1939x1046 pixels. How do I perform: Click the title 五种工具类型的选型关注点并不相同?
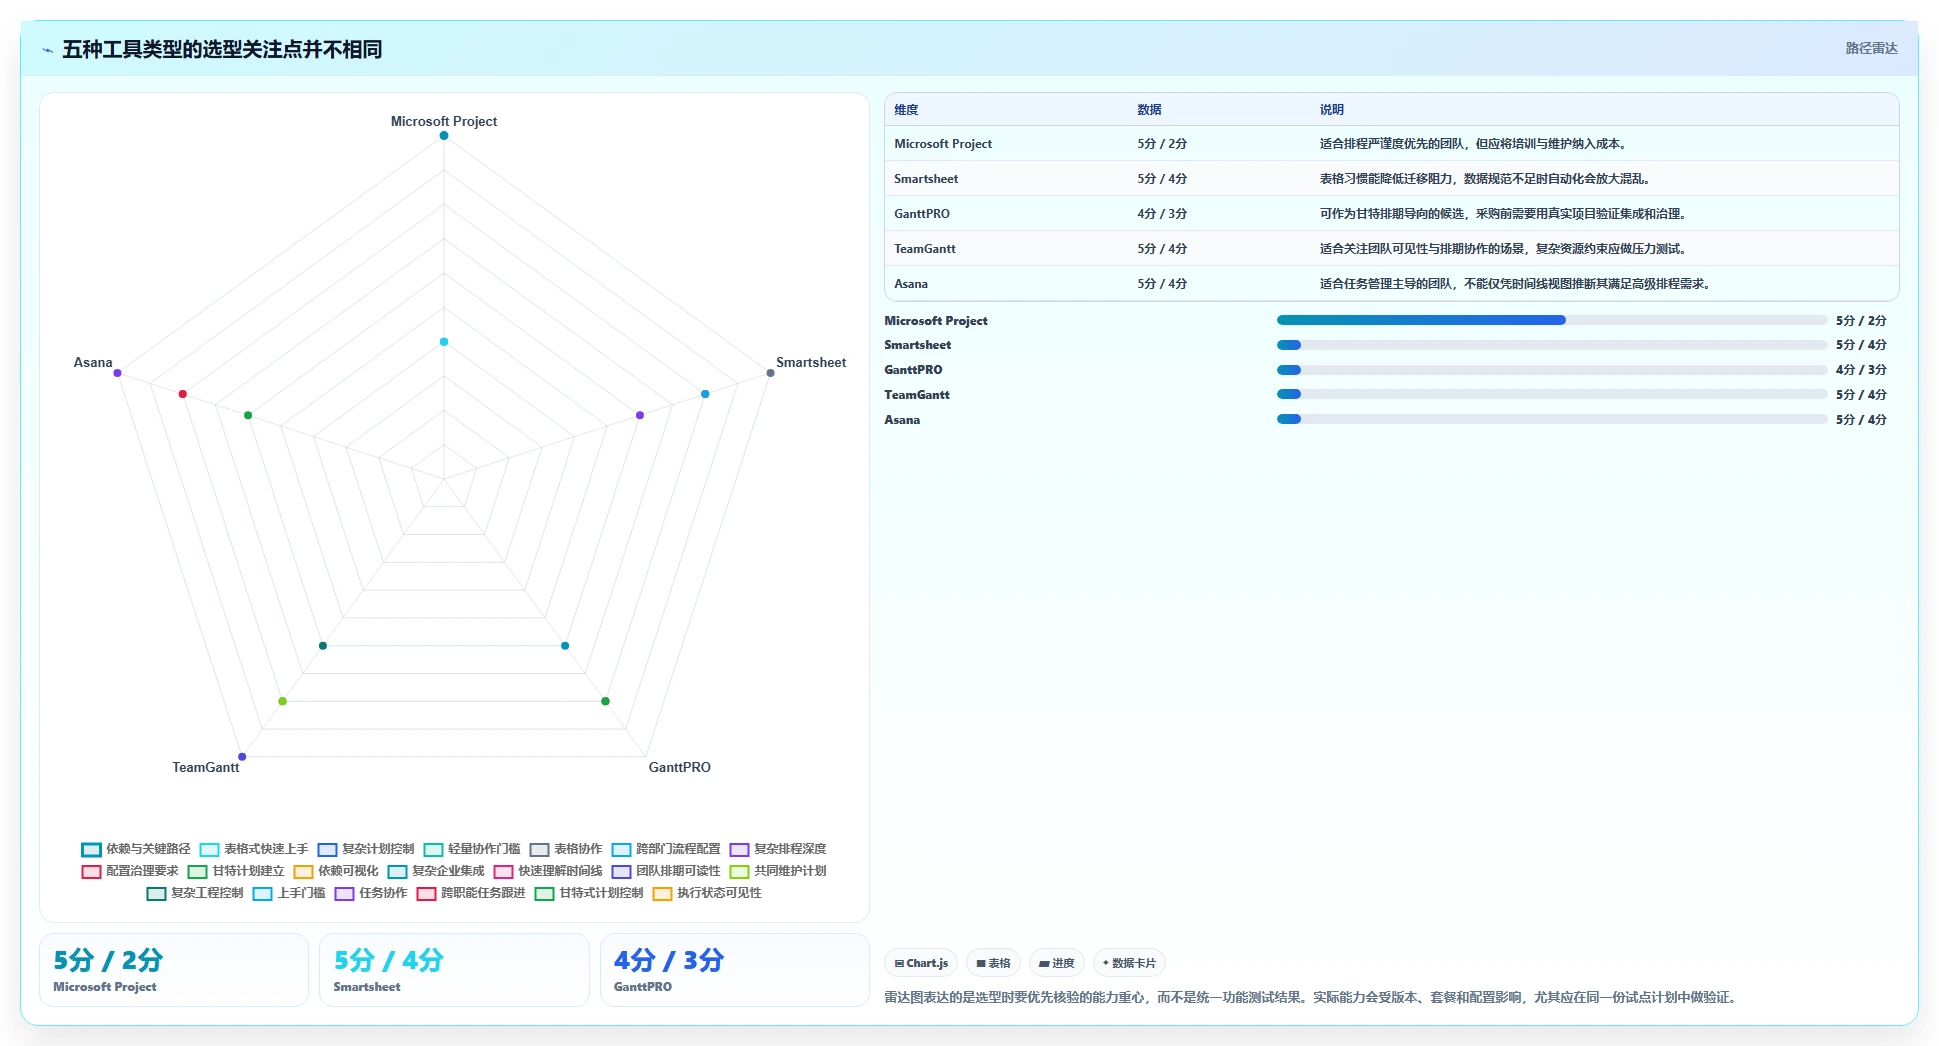(x=222, y=50)
